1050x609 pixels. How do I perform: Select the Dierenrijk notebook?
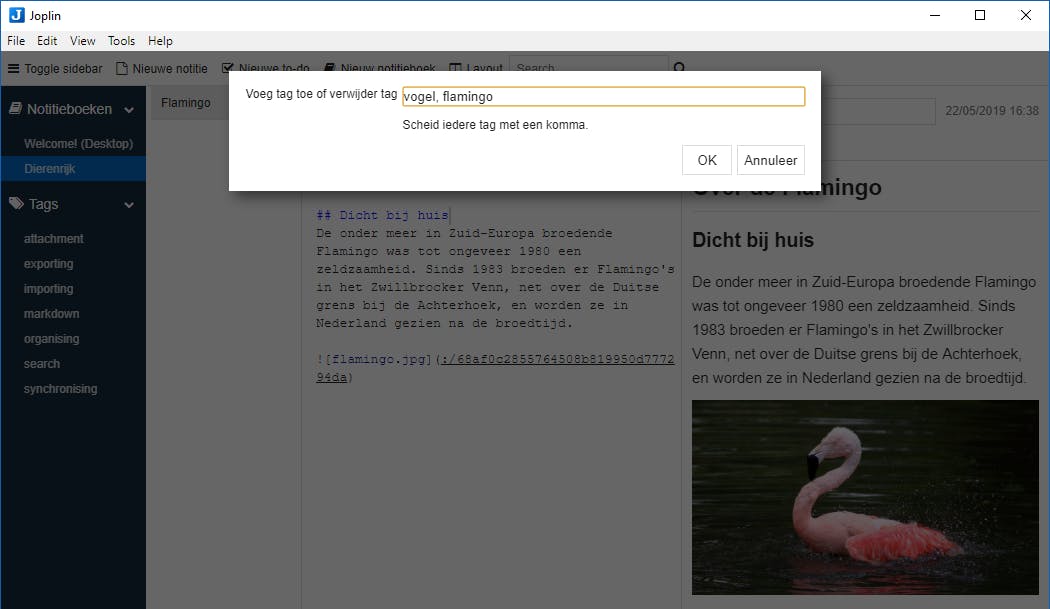coord(73,169)
